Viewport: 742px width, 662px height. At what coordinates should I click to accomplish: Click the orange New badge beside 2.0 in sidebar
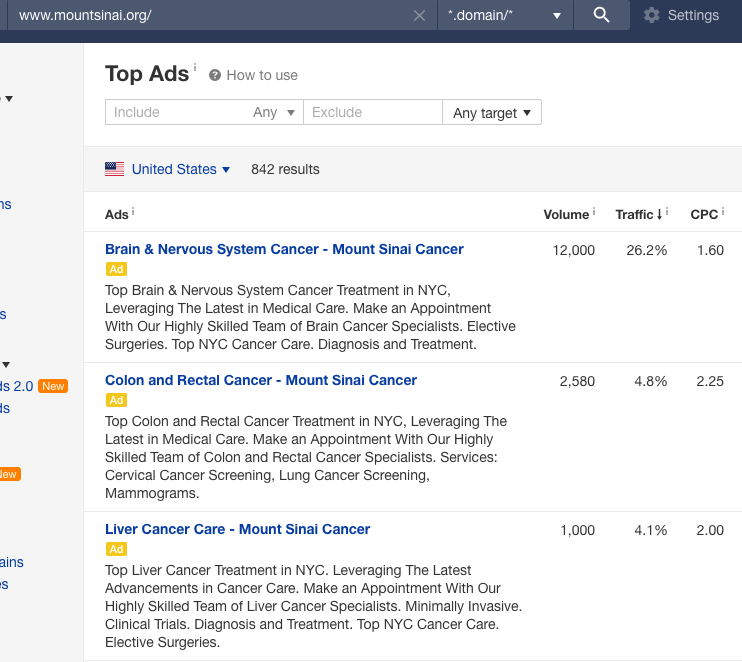point(53,386)
